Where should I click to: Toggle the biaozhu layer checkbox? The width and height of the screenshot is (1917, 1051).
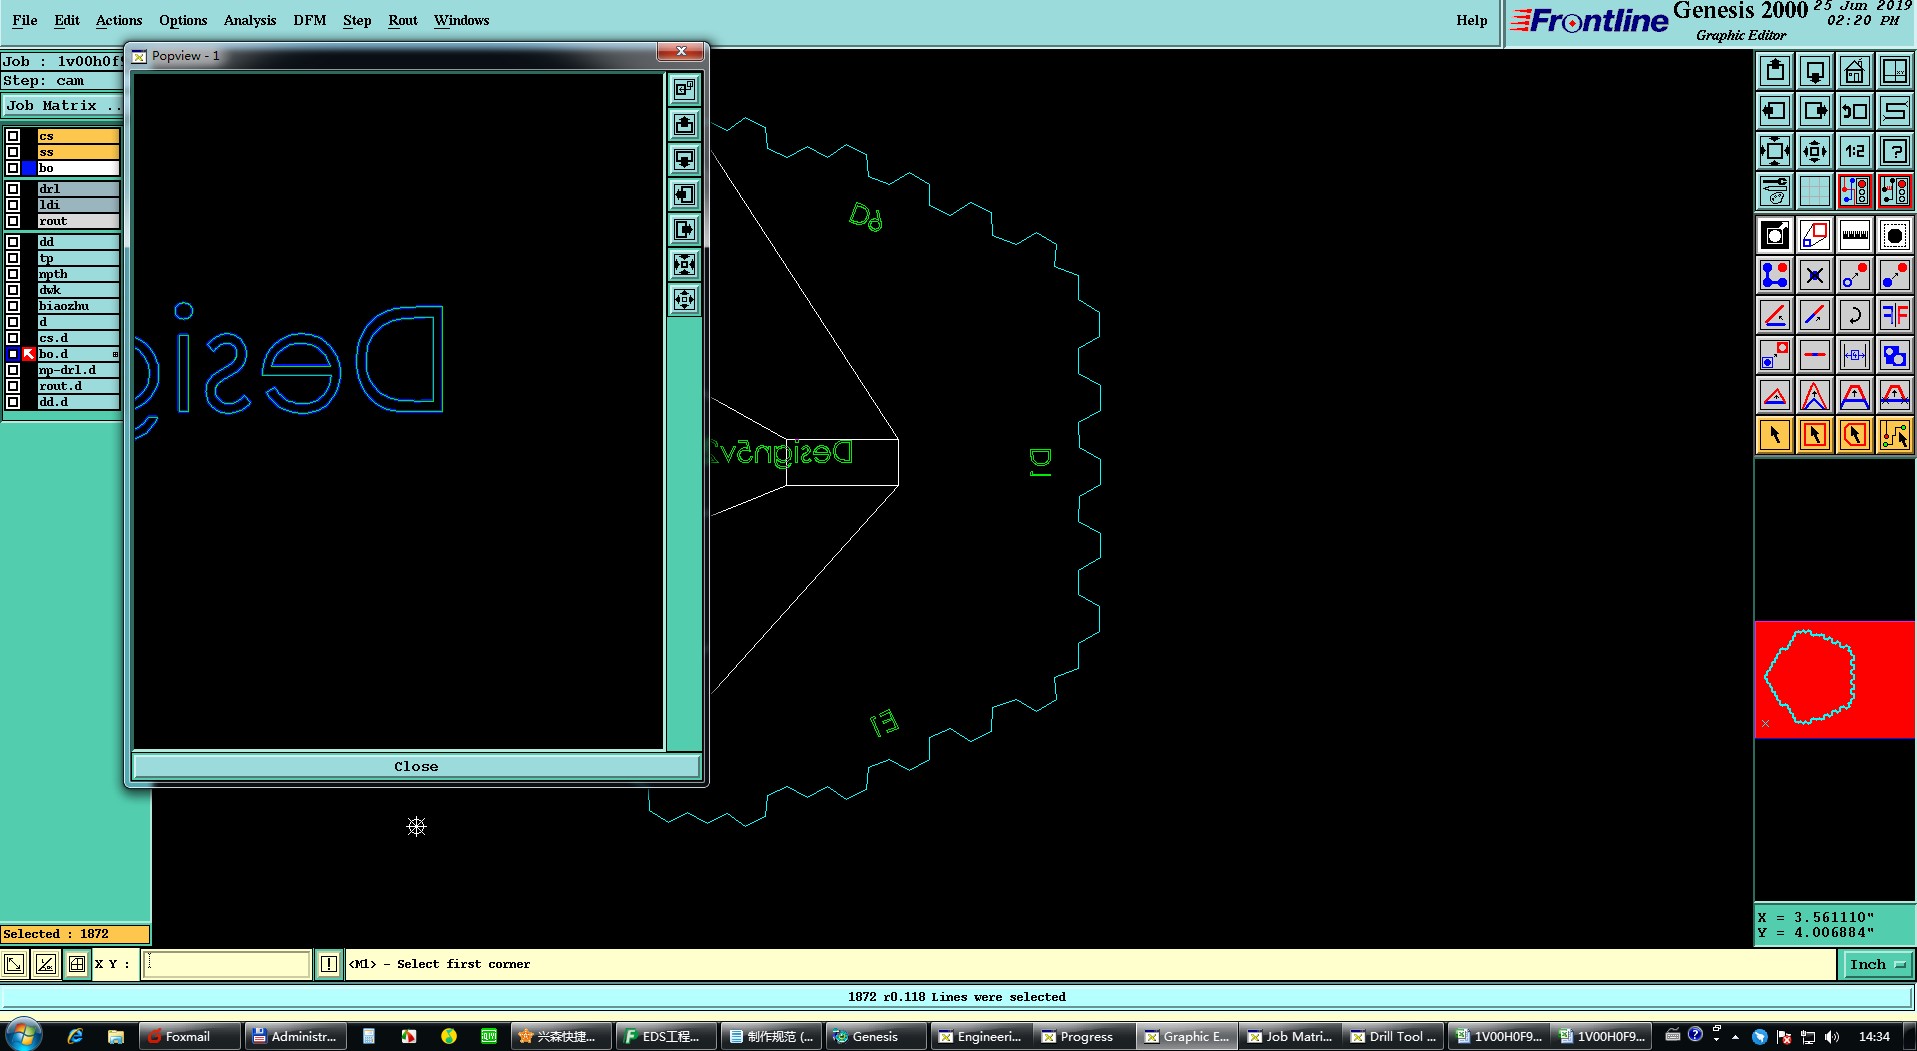[13, 306]
